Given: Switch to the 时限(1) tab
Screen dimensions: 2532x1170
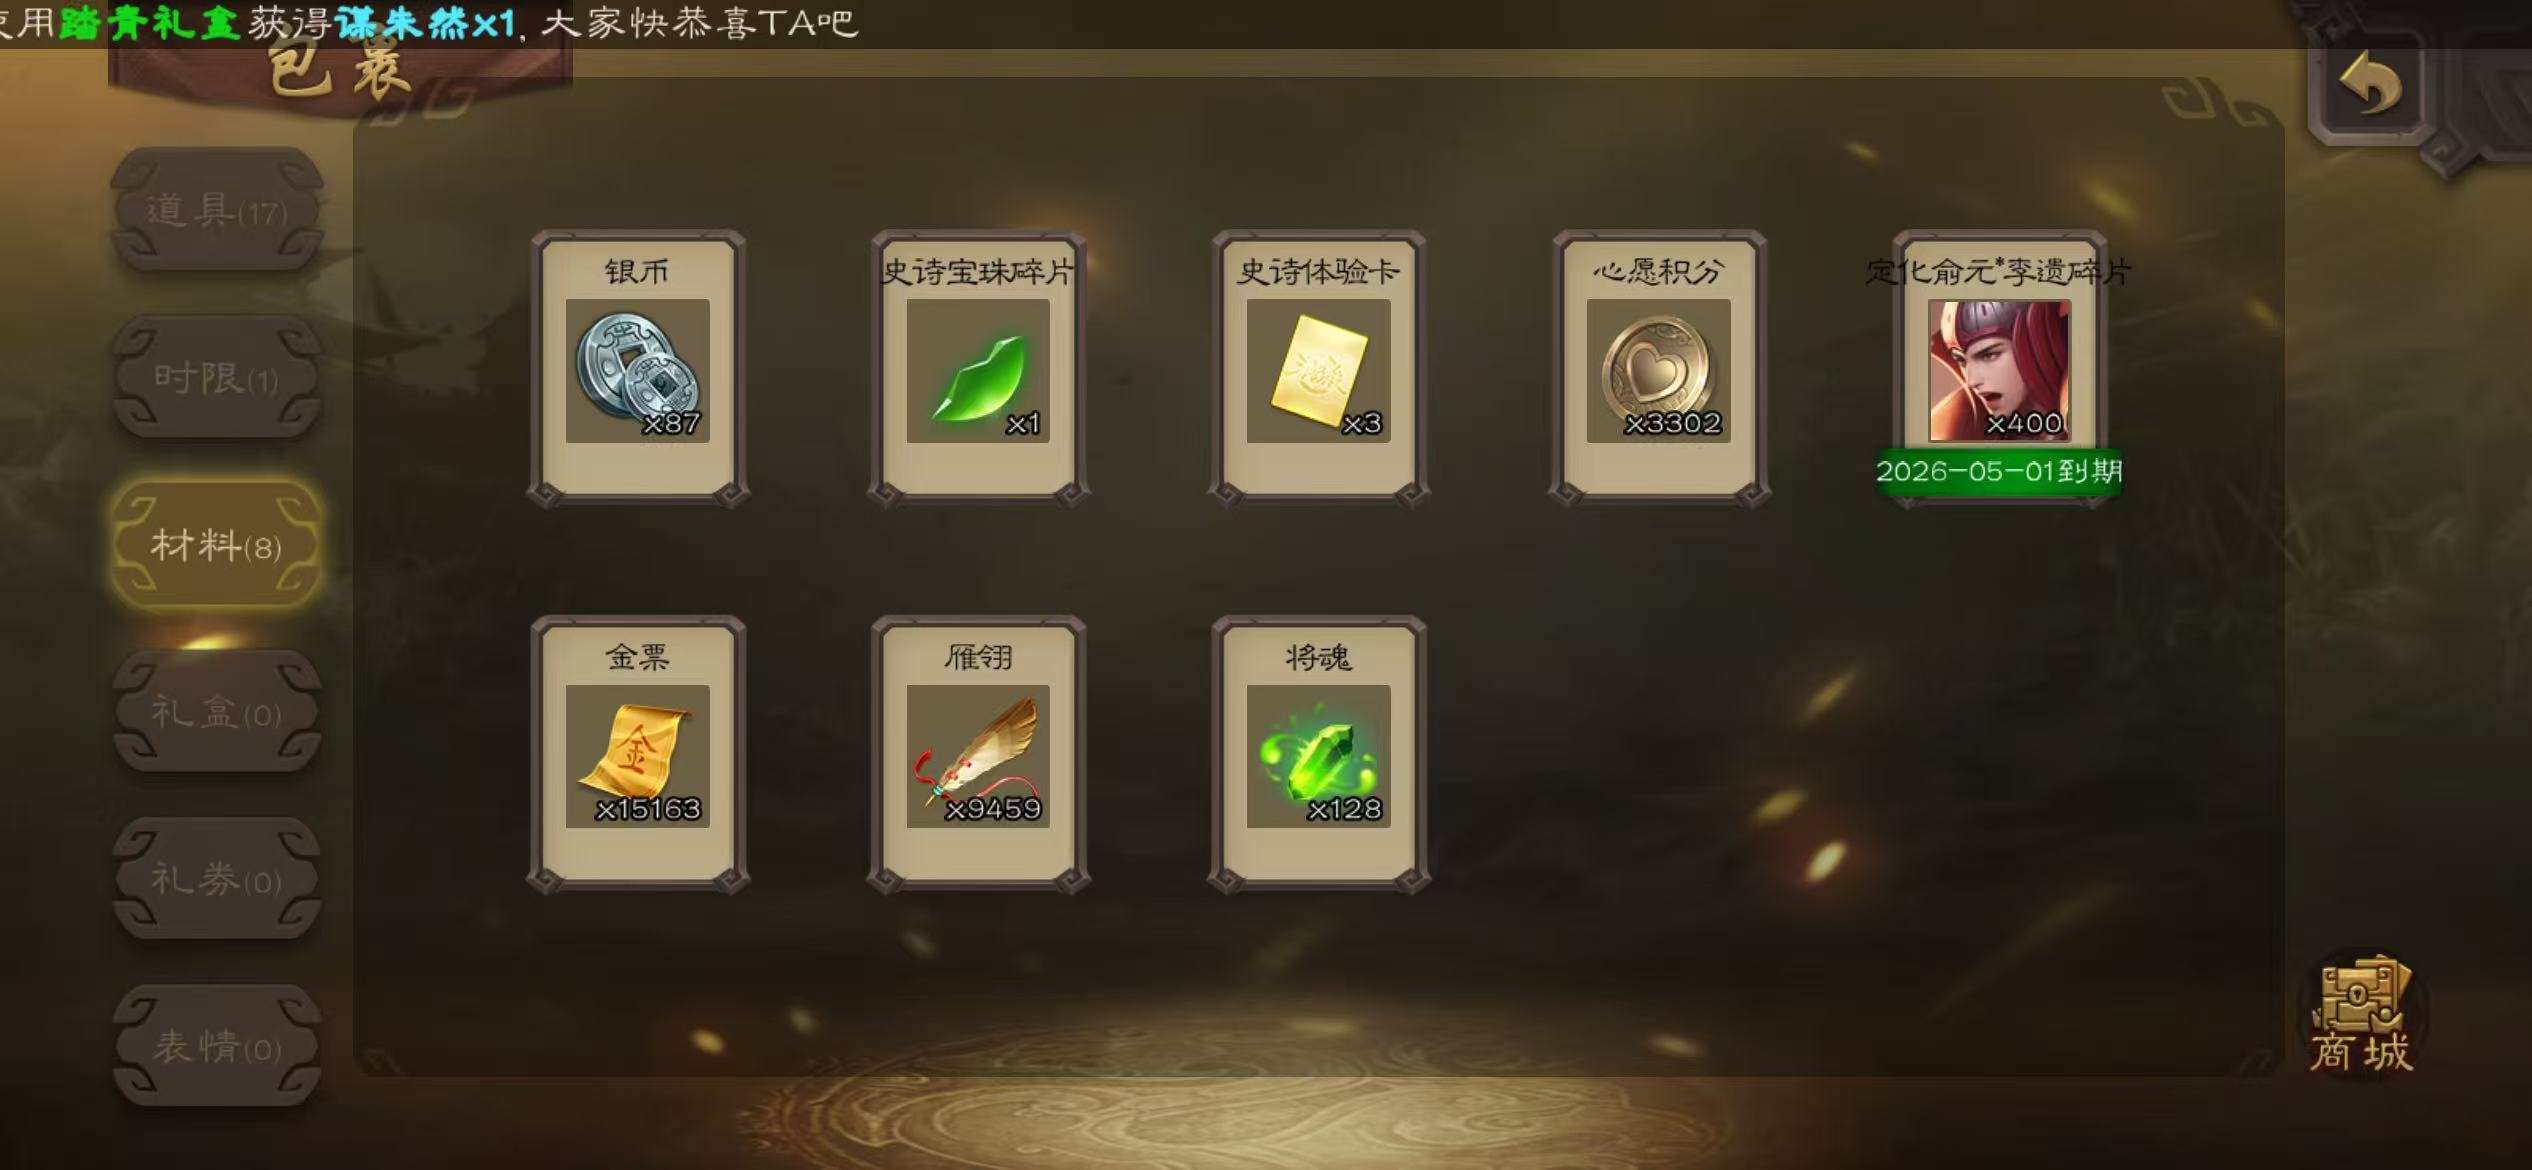Looking at the screenshot, I should tap(216, 377).
